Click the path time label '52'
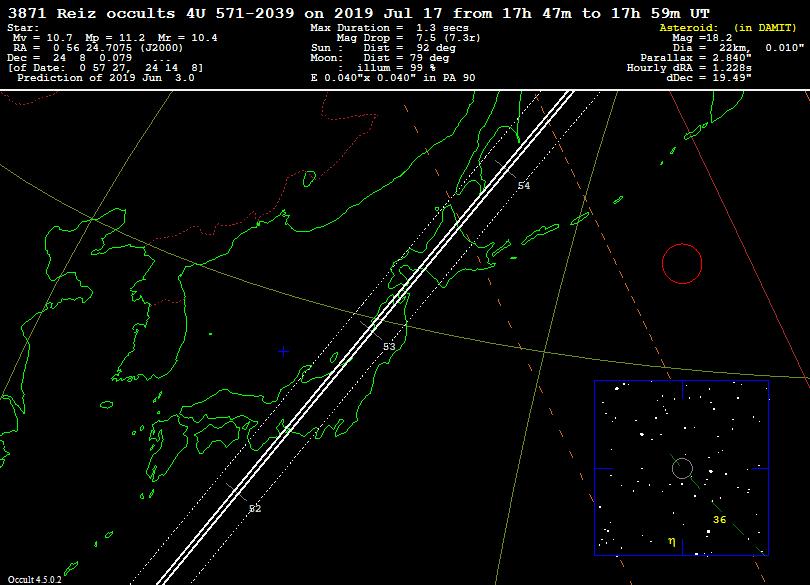The height and width of the screenshot is (585, 810). click(x=255, y=509)
